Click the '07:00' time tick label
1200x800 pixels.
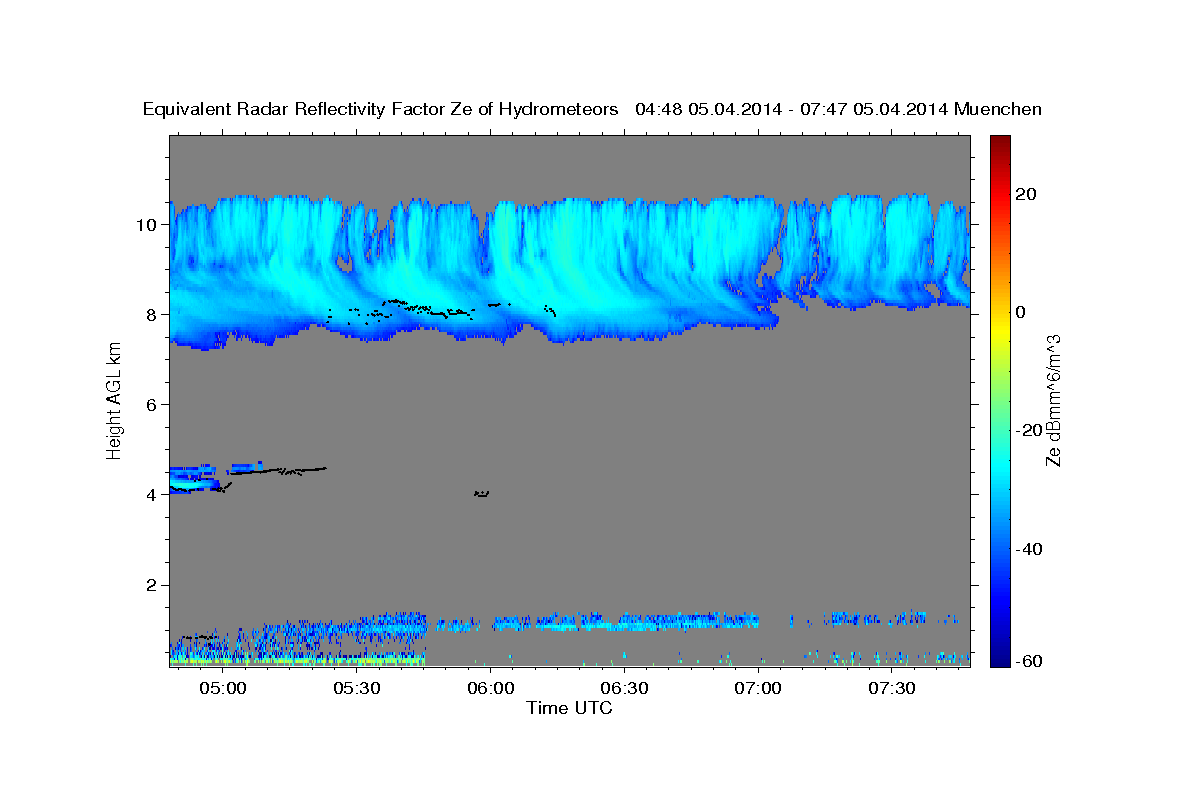tap(758, 688)
